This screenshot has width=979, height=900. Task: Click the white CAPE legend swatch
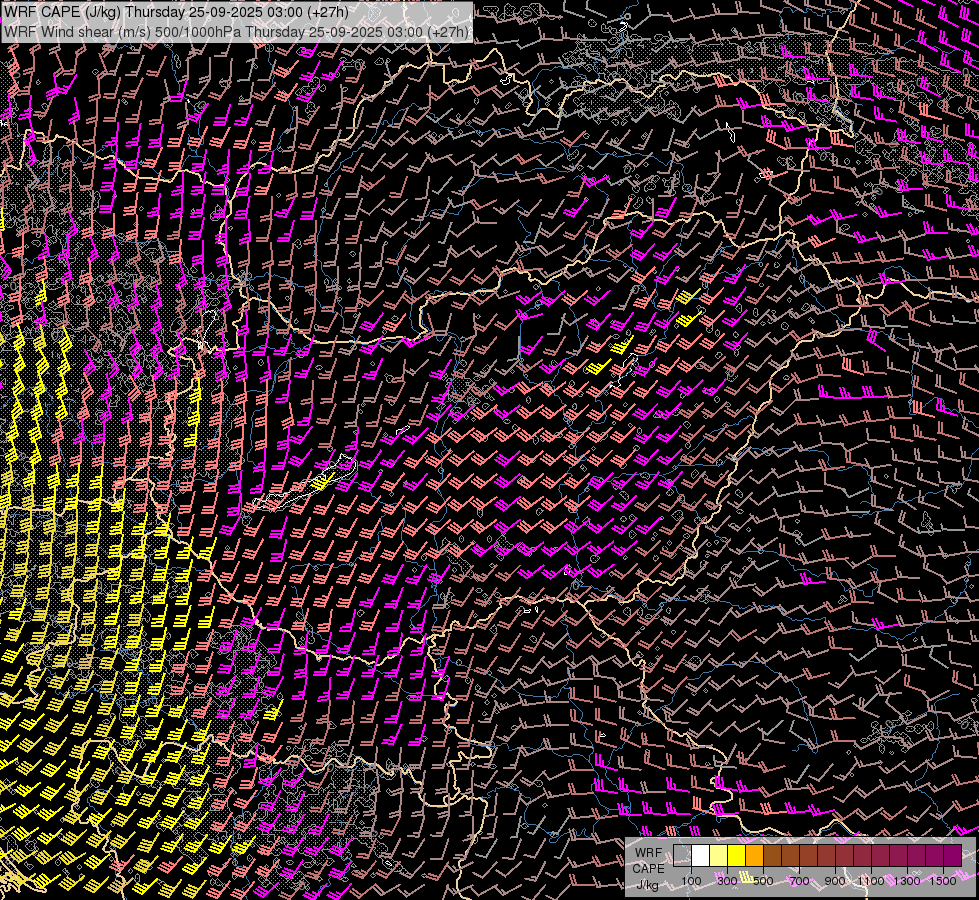point(700,855)
